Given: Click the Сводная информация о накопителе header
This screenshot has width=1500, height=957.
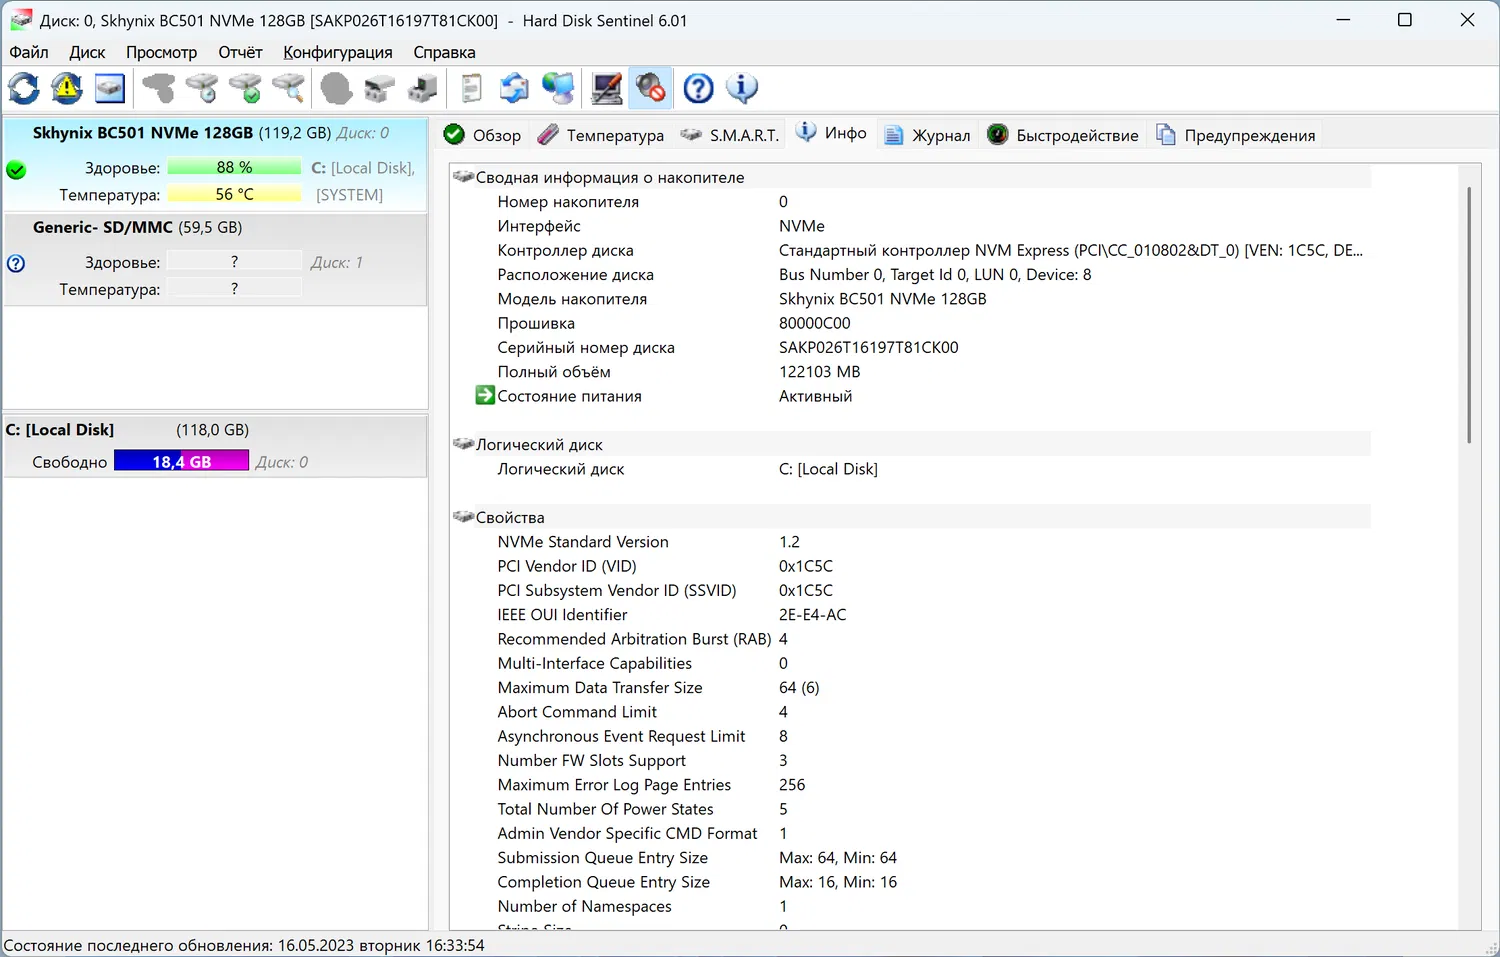Looking at the screenshot, I should coord(610,177).
